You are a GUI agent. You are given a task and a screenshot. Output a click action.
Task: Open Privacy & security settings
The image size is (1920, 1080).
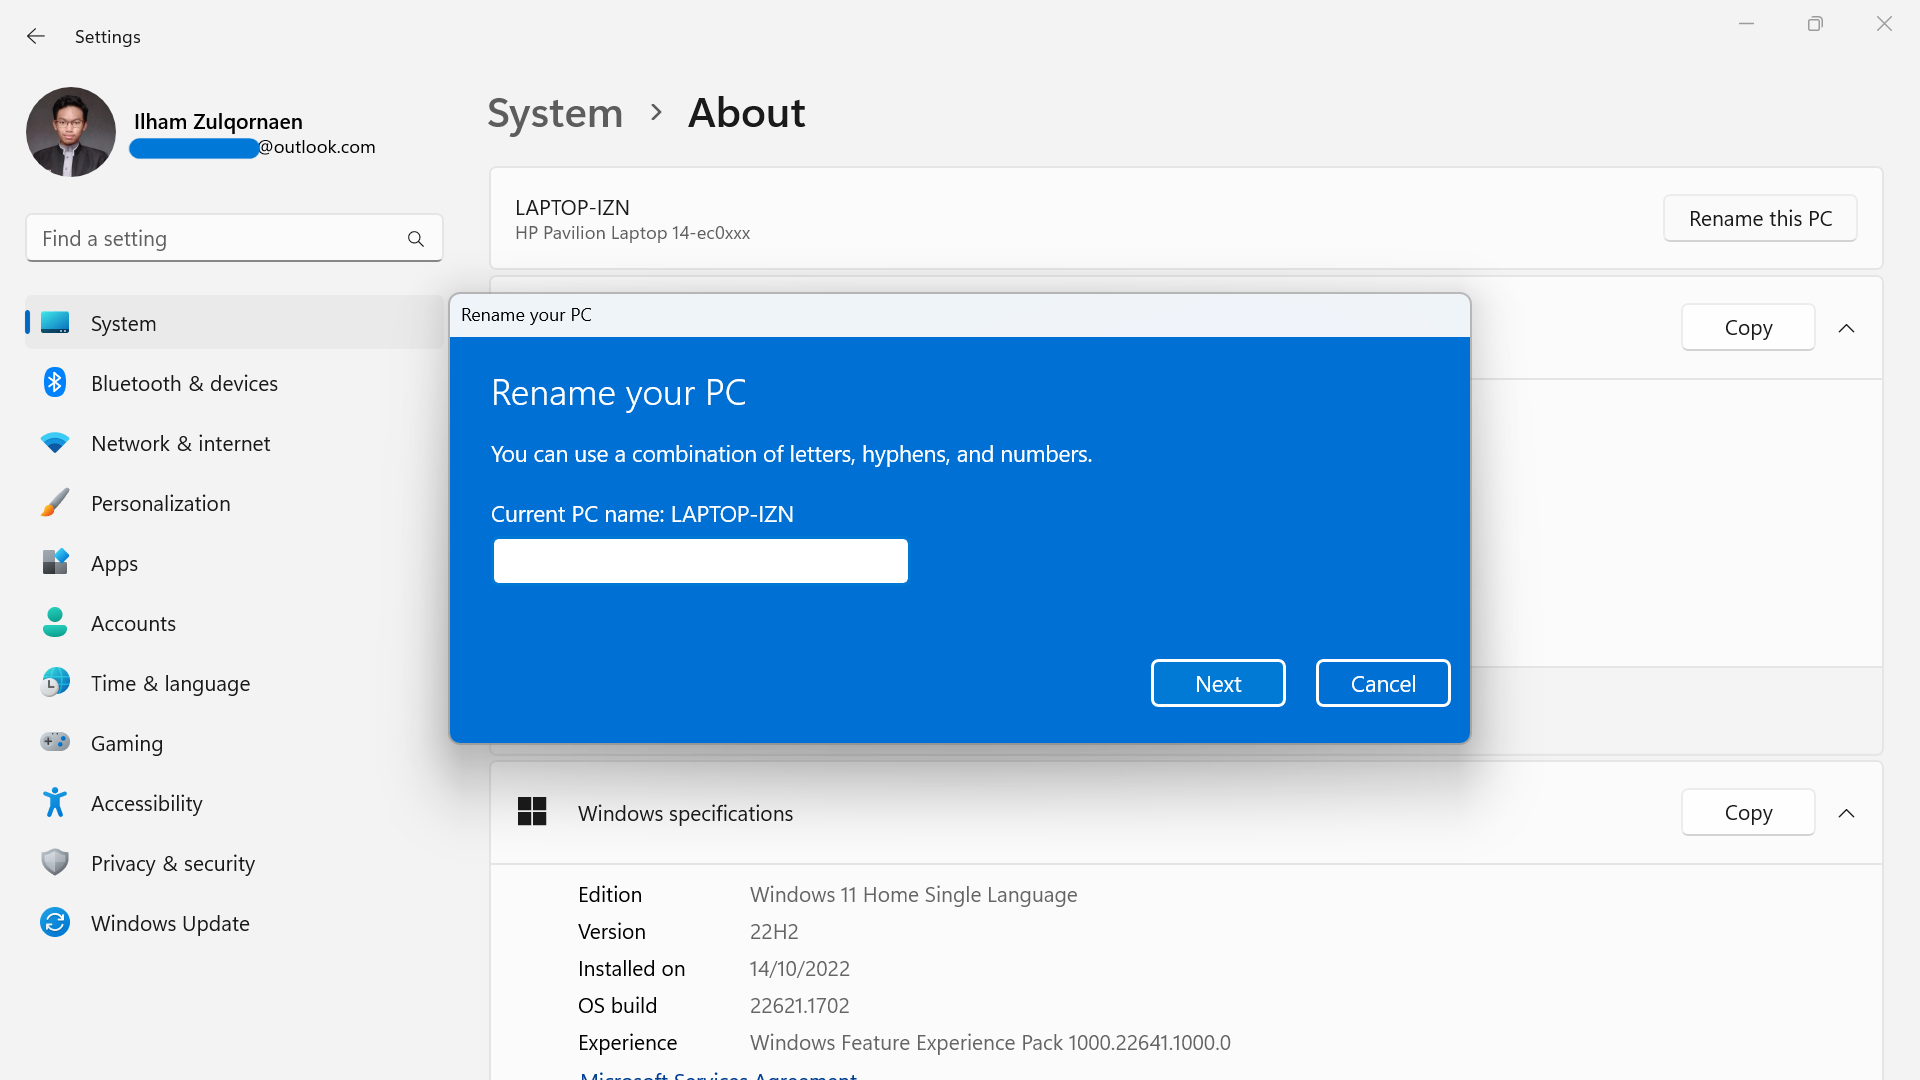click(x=171, y=862)
